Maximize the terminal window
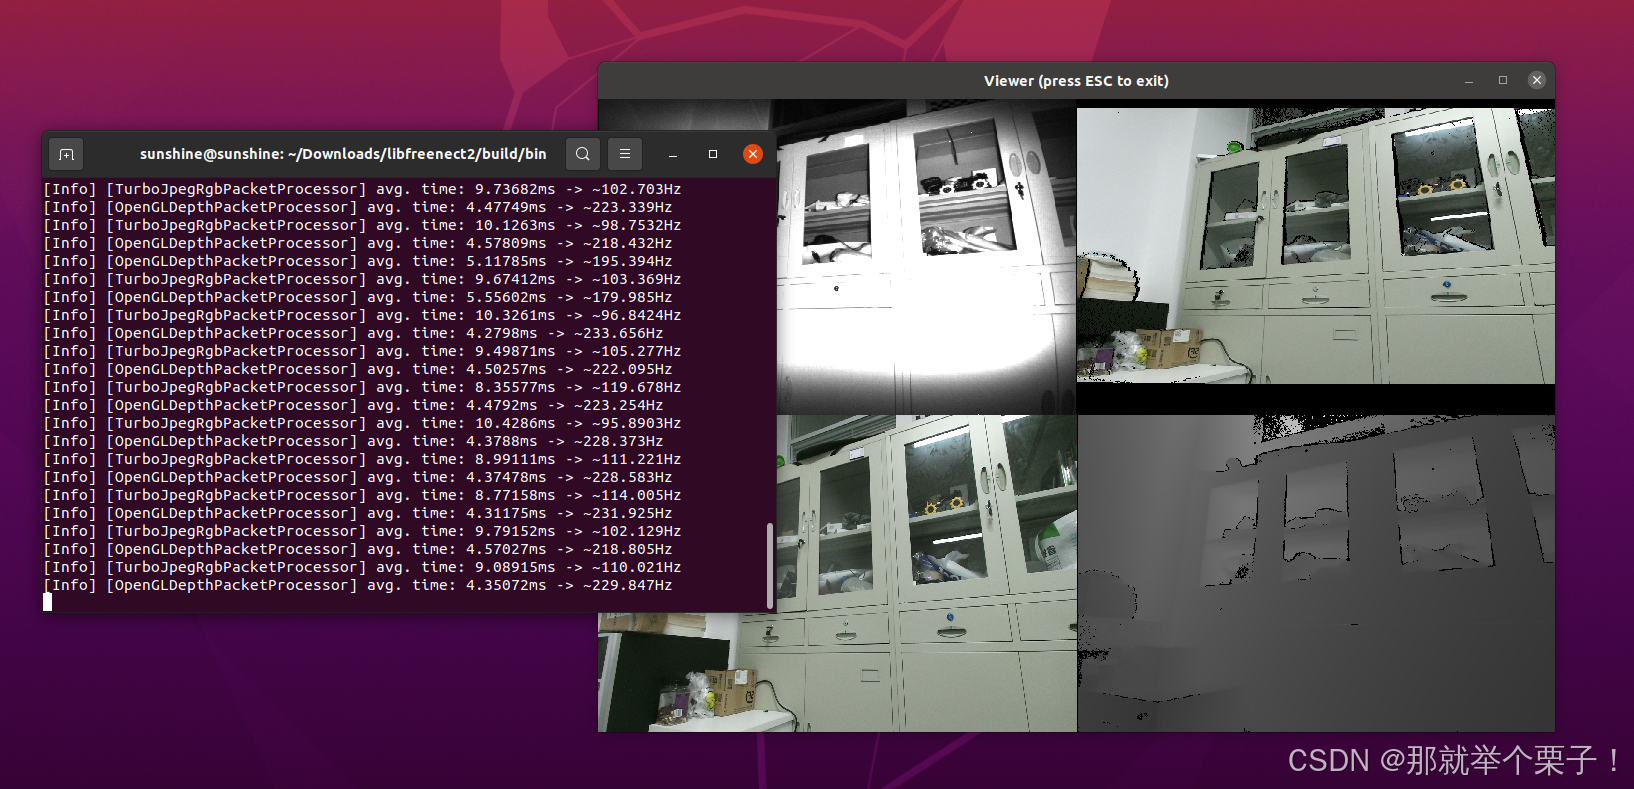This screenshot has width=1634, height=789. [713, 154]
